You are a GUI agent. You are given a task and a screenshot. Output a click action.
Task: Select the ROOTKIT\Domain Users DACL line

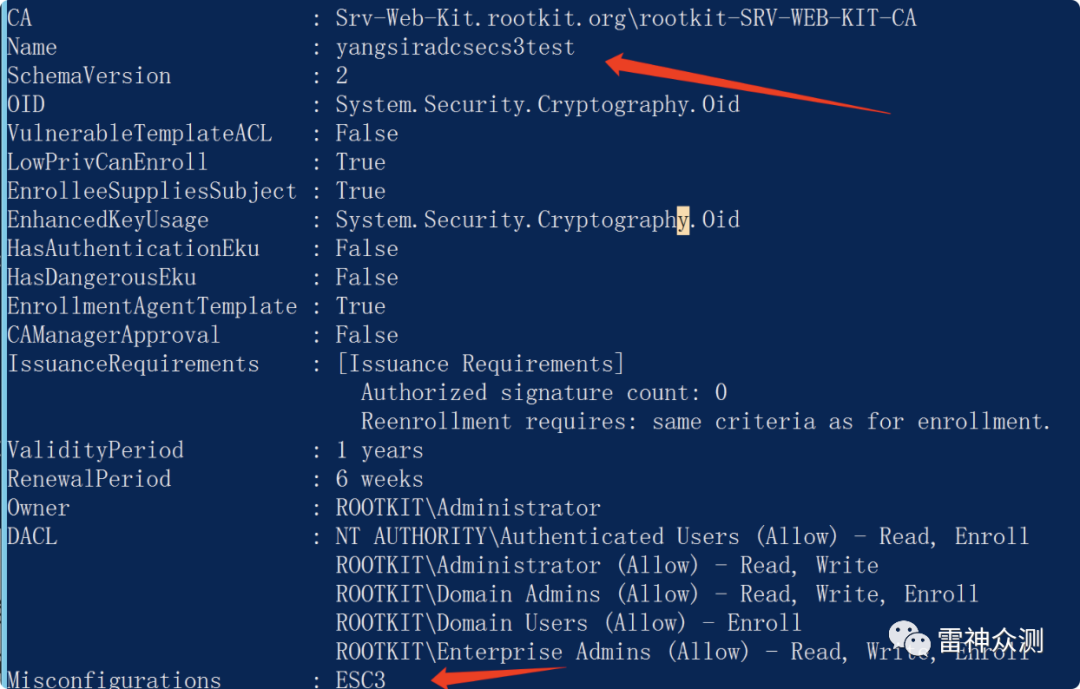(x=568, y=624)
